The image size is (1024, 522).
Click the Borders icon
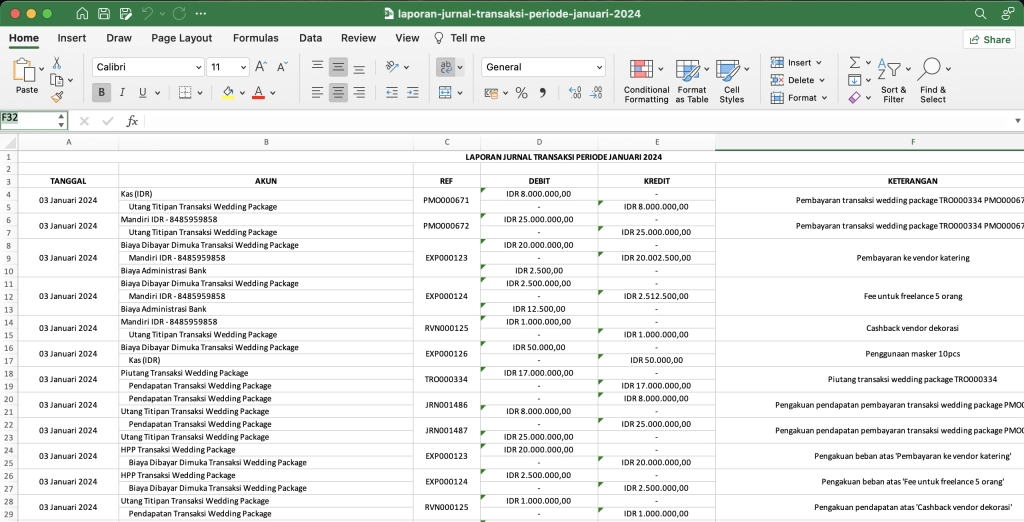[x=185, y=93]
